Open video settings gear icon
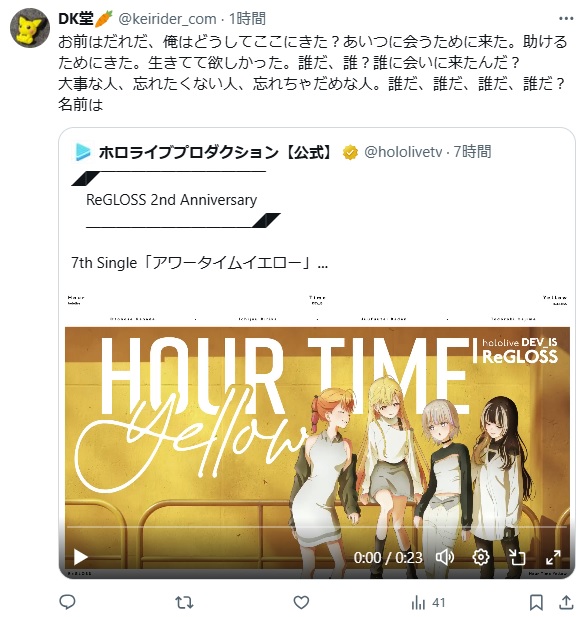The width and height of the screenshot is (585, 617). click(x=480, y=557)
